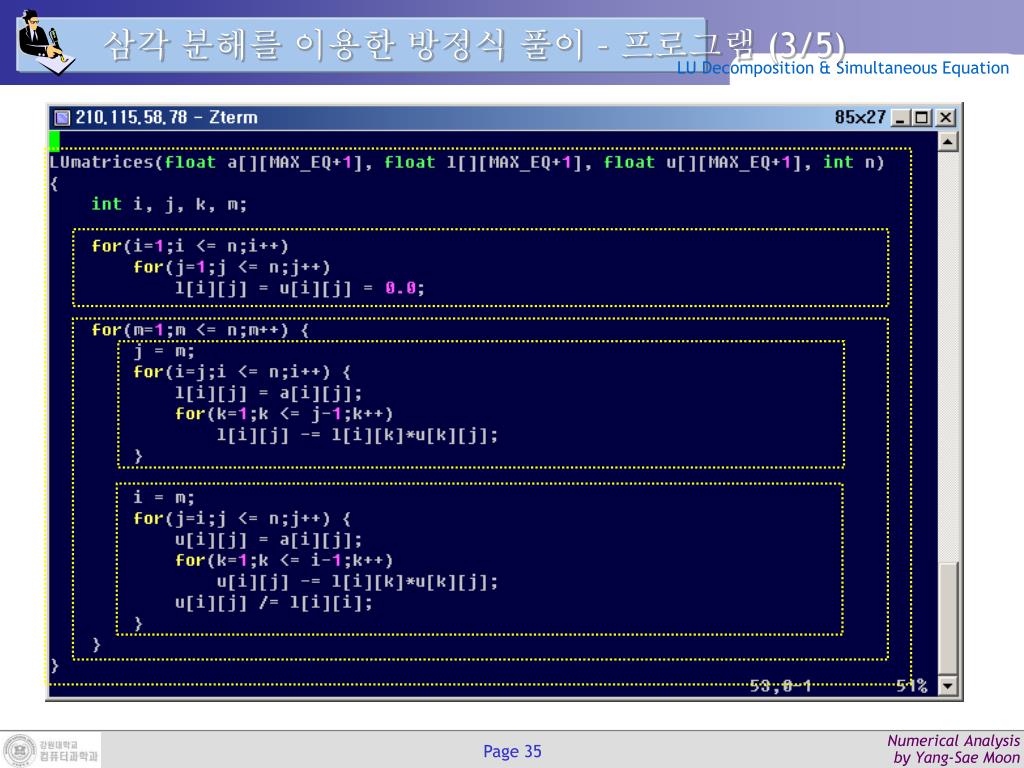This screenshot has width=1024, height=768.
Task: Click the line 'u[i][j] /= l[i][i];'
Action: tap(274, 602)
